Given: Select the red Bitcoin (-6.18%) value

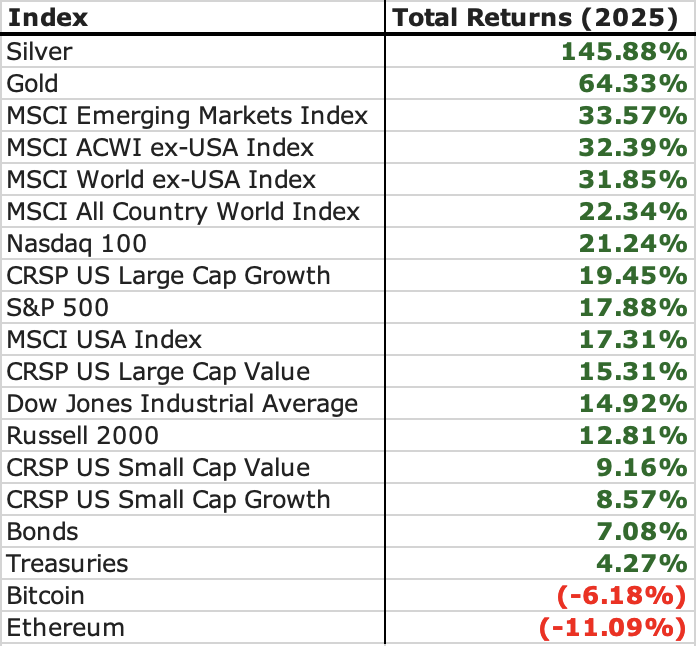Looking at the screenshot, I should click(x=620, y=596).
